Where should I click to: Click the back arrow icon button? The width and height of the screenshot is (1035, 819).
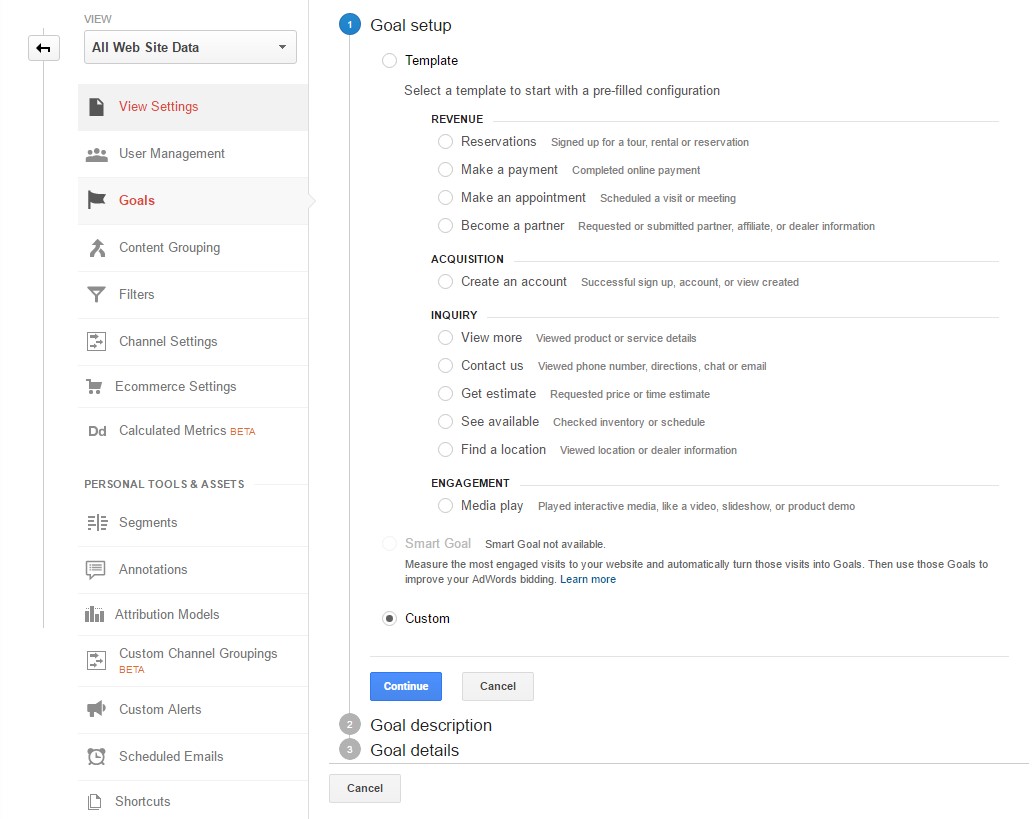tap(44, 48)
